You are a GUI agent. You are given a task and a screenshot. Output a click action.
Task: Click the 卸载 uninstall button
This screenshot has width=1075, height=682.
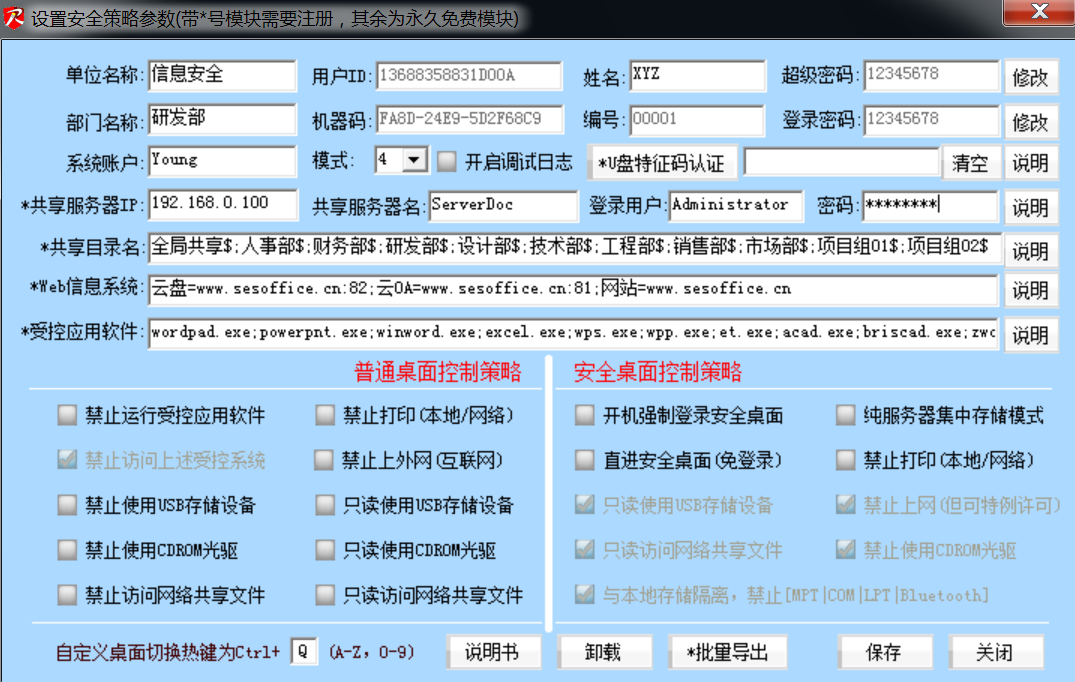(x=603, y=653)
